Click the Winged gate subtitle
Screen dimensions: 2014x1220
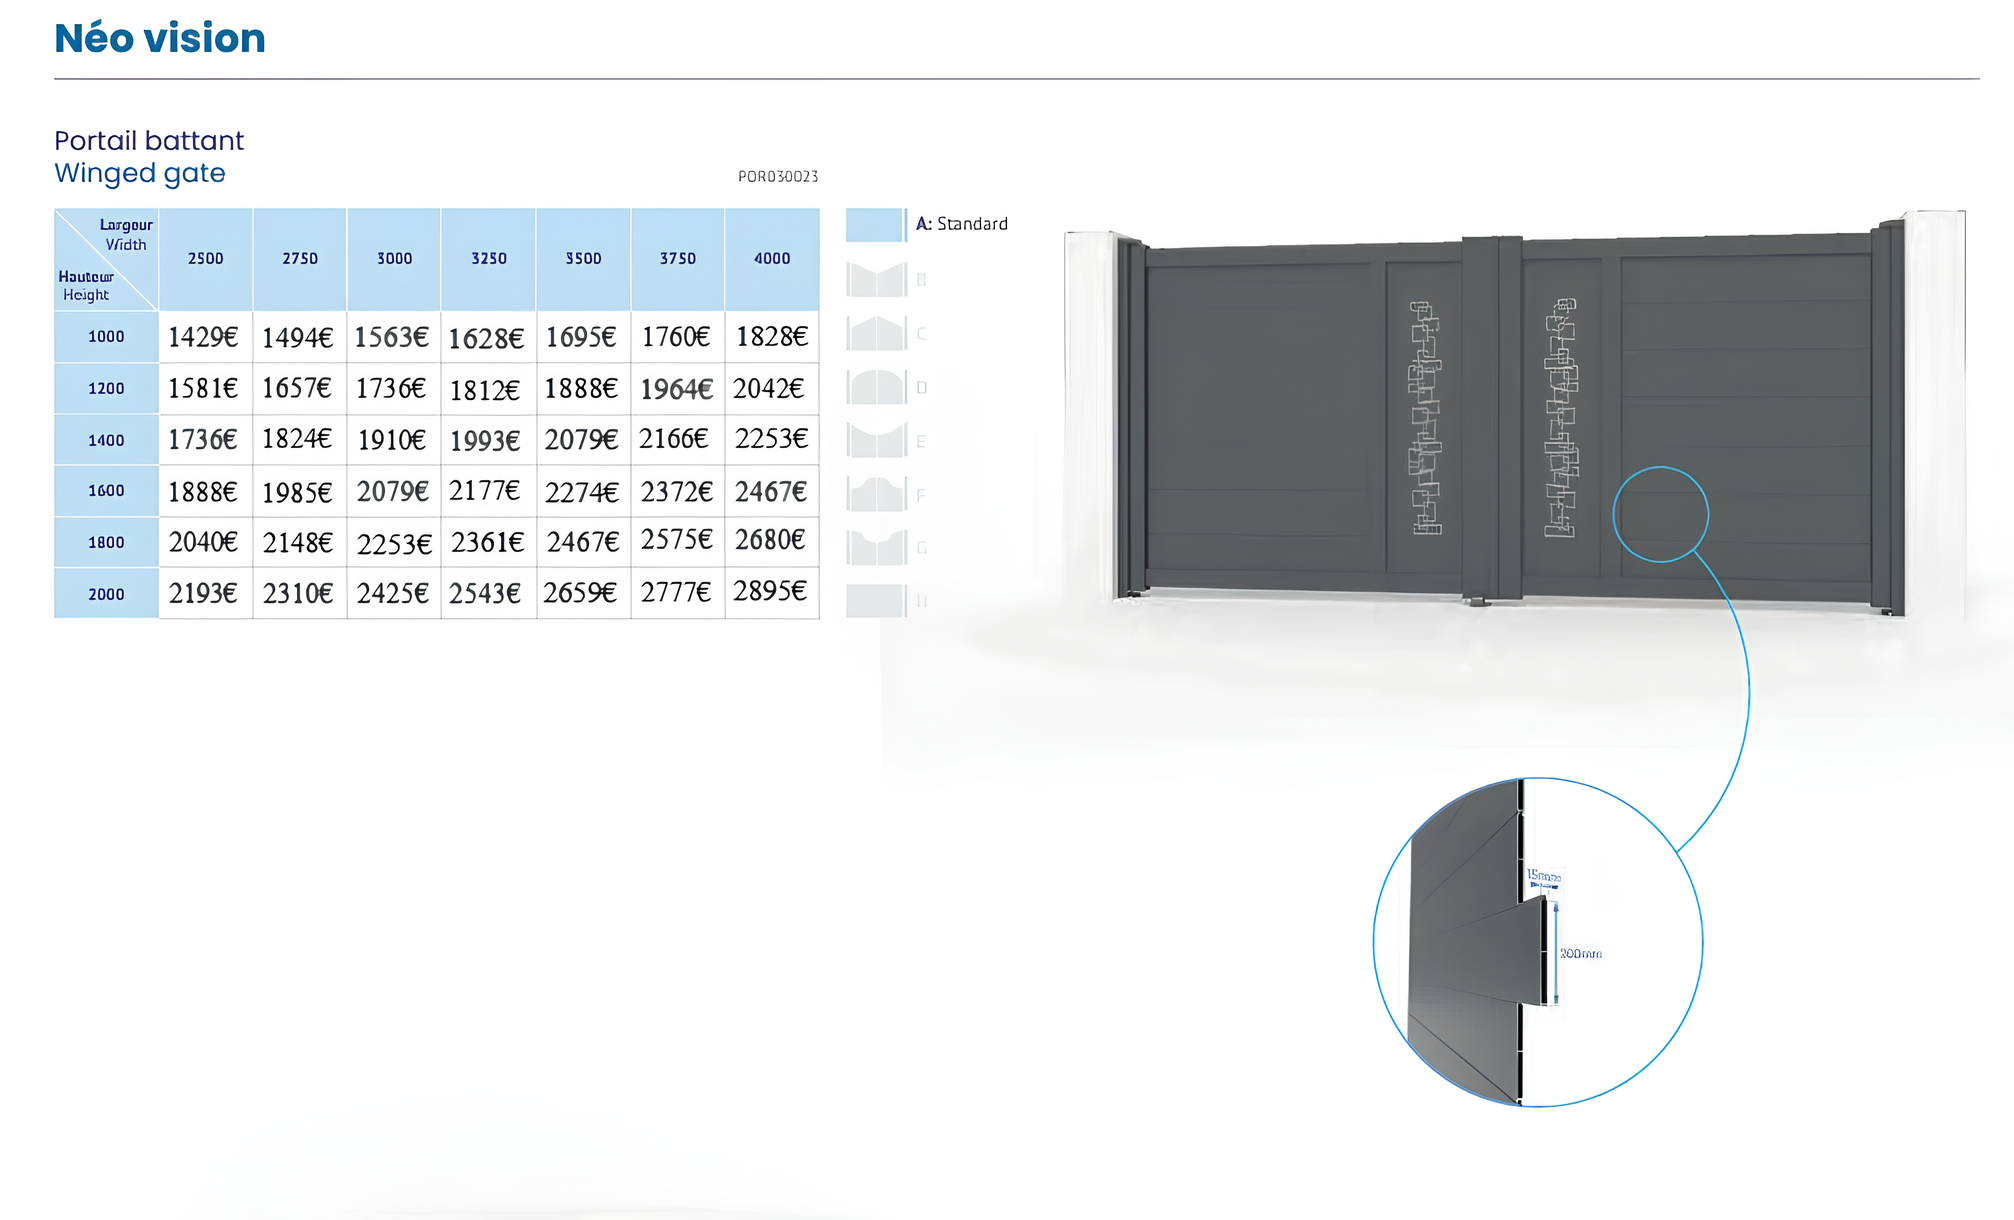coord(140,173)
